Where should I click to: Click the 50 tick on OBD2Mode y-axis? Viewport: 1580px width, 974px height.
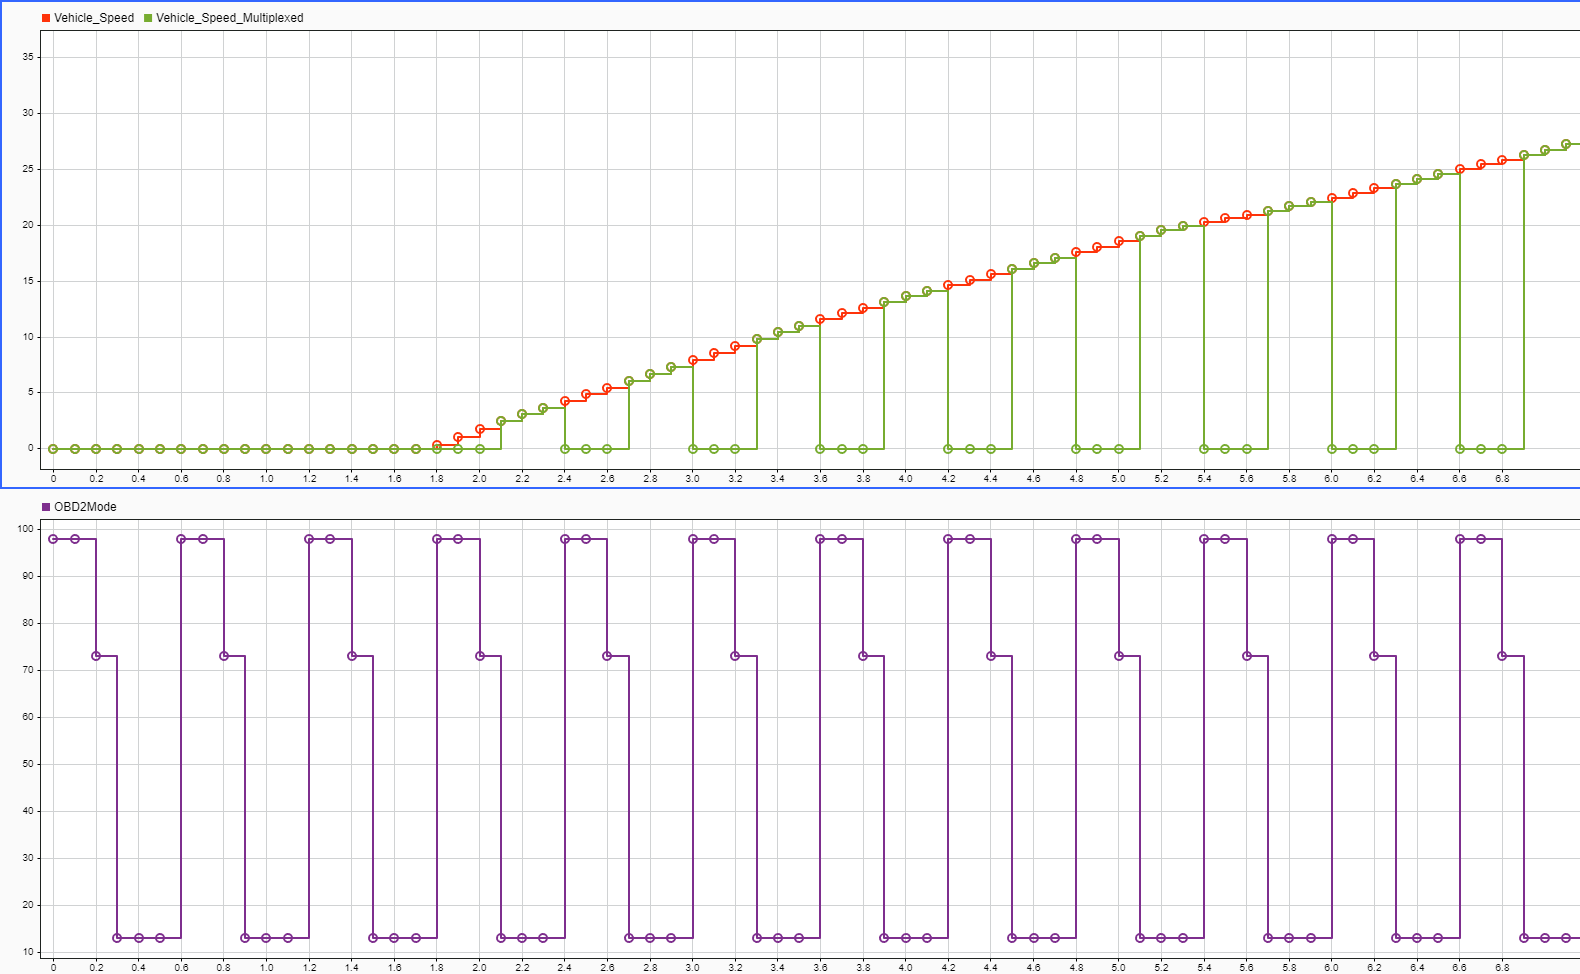26,764
